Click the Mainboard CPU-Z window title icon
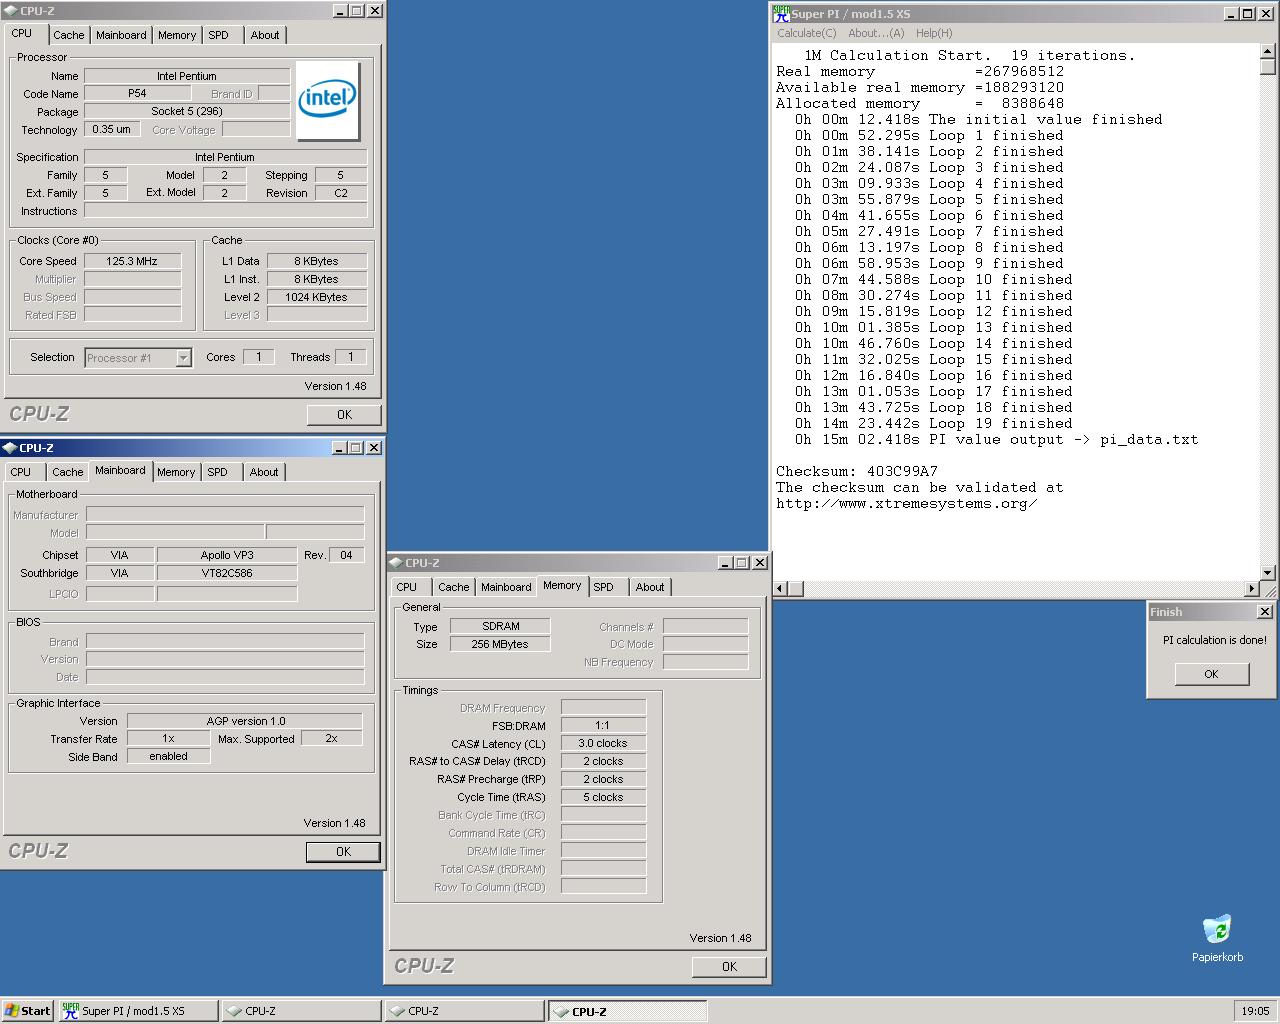 click(10, 448)
